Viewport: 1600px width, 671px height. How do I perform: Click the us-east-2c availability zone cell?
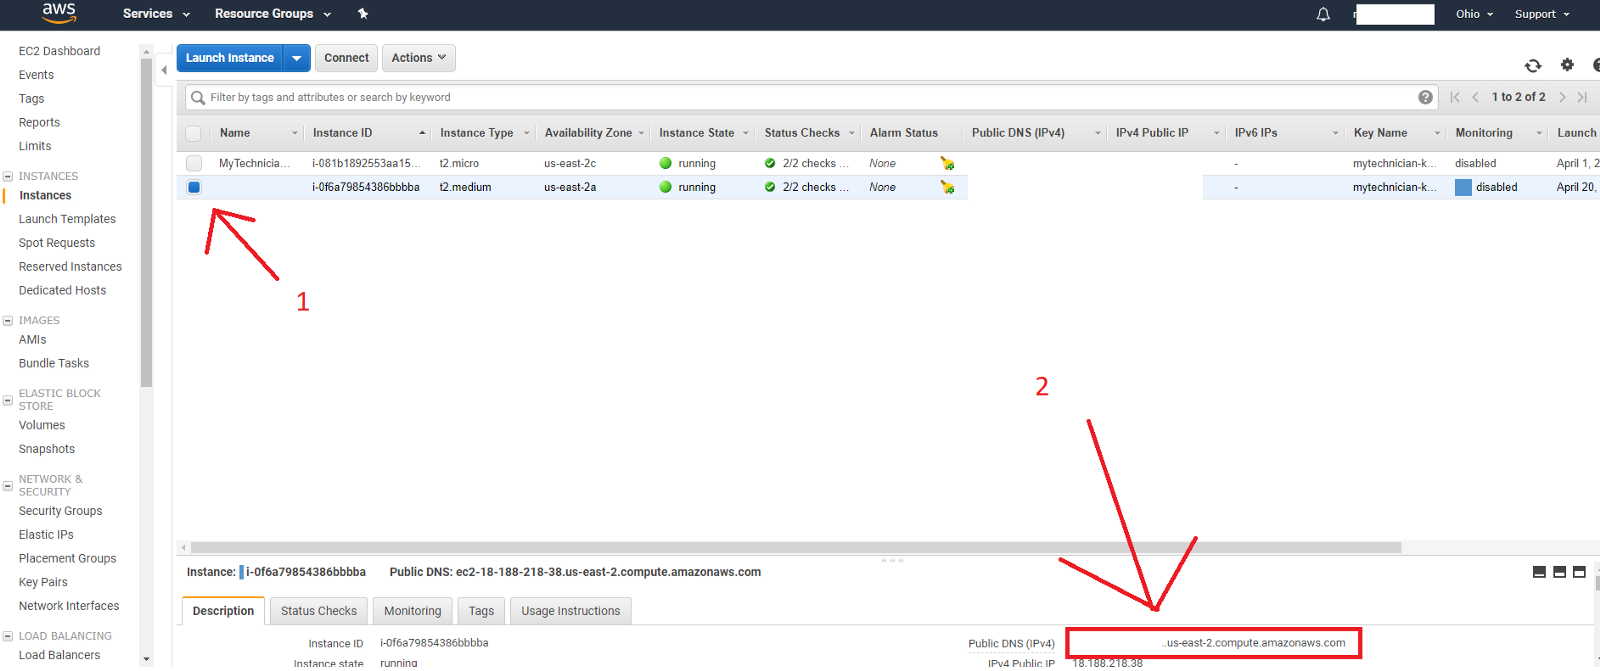point(570,163)
